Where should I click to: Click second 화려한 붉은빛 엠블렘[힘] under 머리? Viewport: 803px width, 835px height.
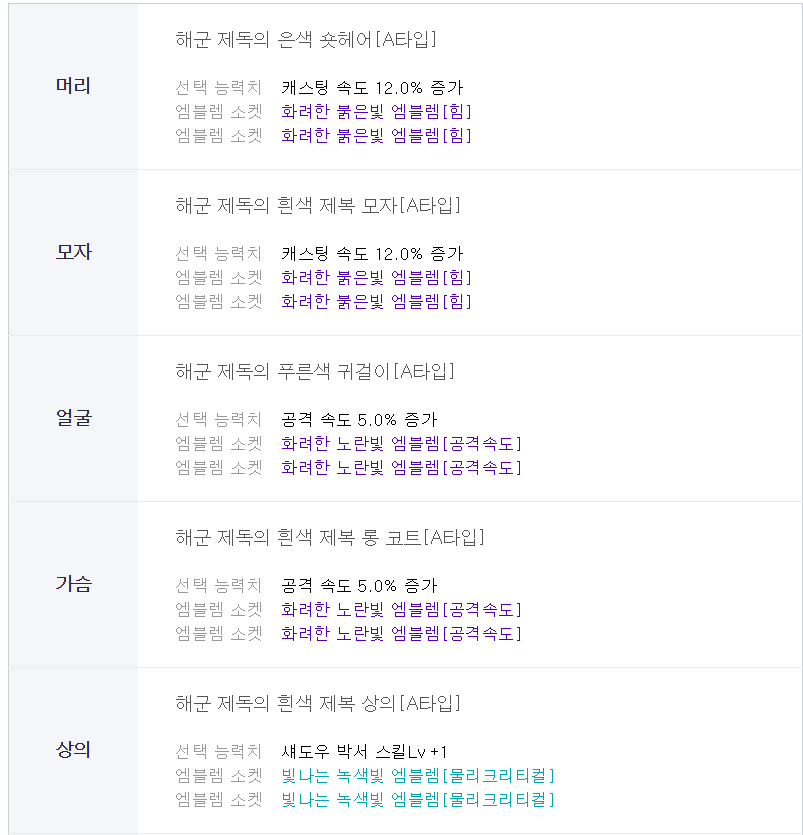point(376,136)
